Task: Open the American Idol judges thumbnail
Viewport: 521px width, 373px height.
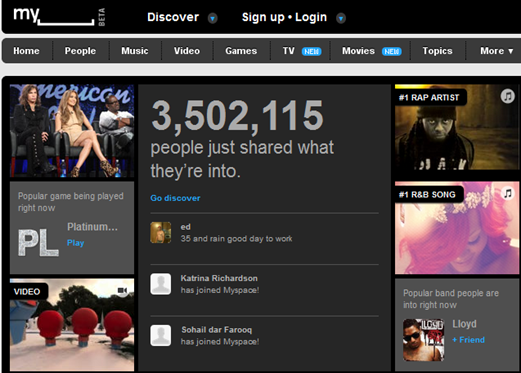Action: click(72, 131)
